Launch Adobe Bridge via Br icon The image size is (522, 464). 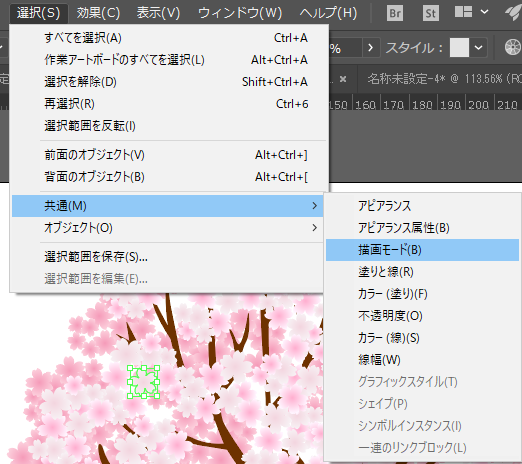coord(395,13)
